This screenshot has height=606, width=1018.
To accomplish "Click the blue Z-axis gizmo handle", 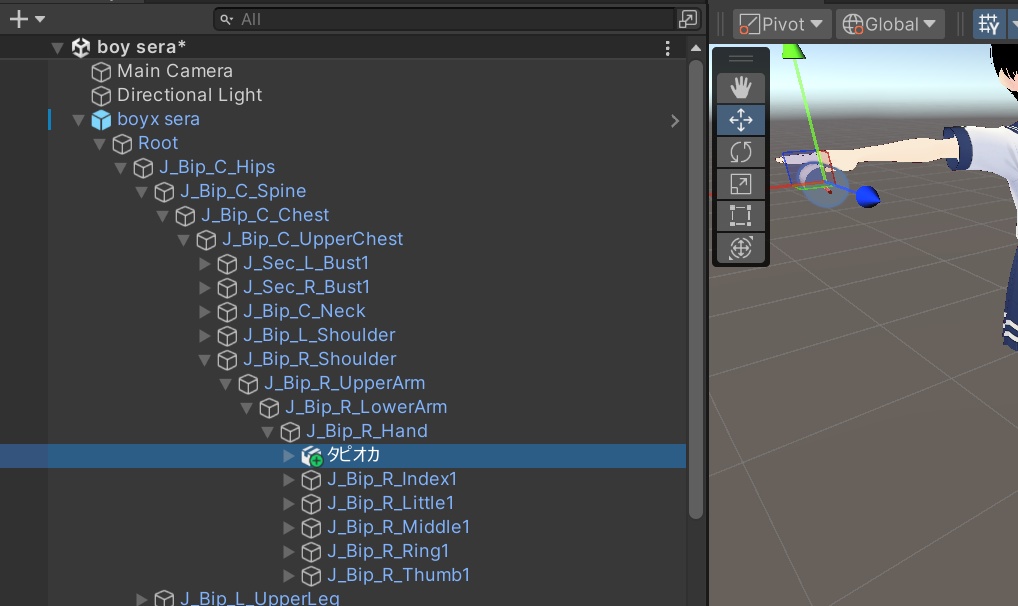I will click(867, 196).
